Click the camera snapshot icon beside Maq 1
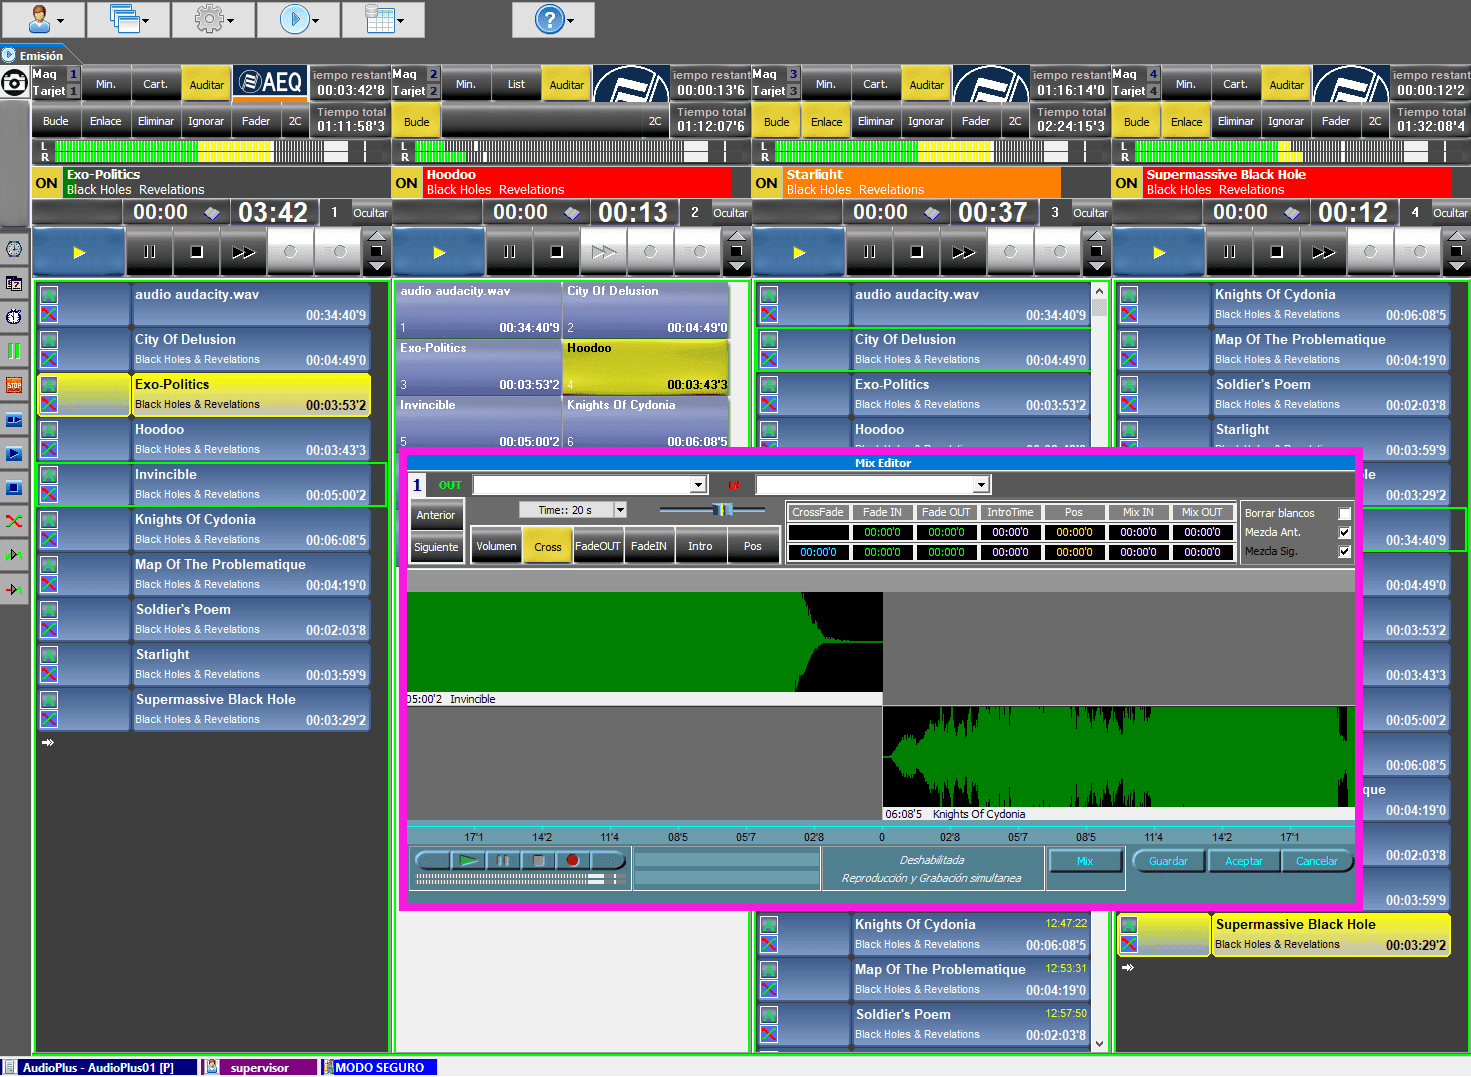 point(14,82)
